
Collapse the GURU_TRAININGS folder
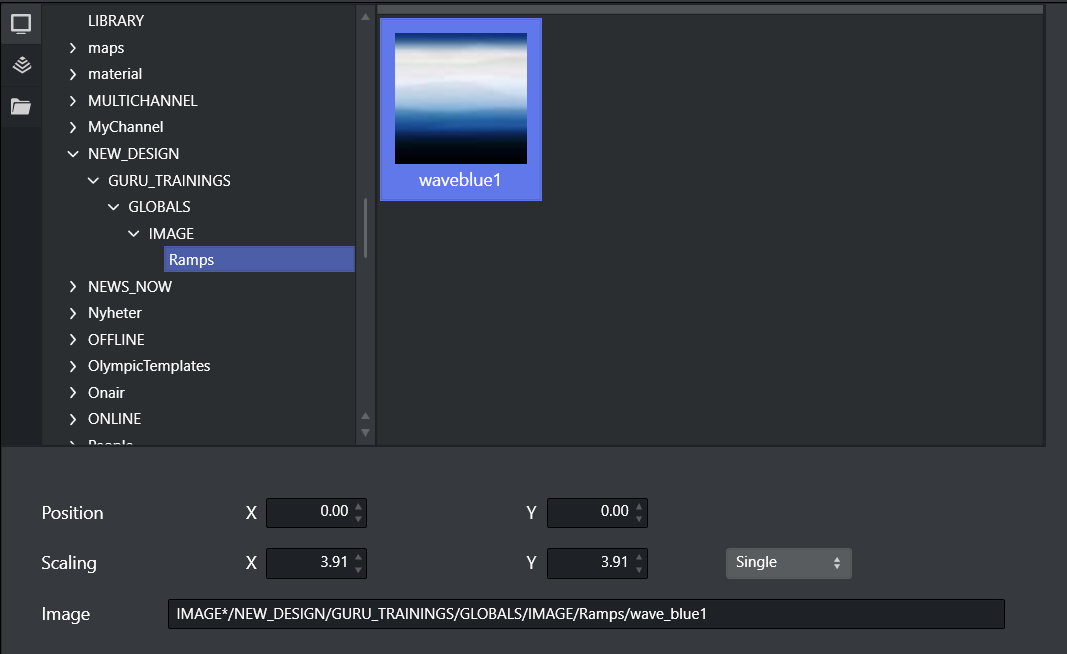point(93,181)
